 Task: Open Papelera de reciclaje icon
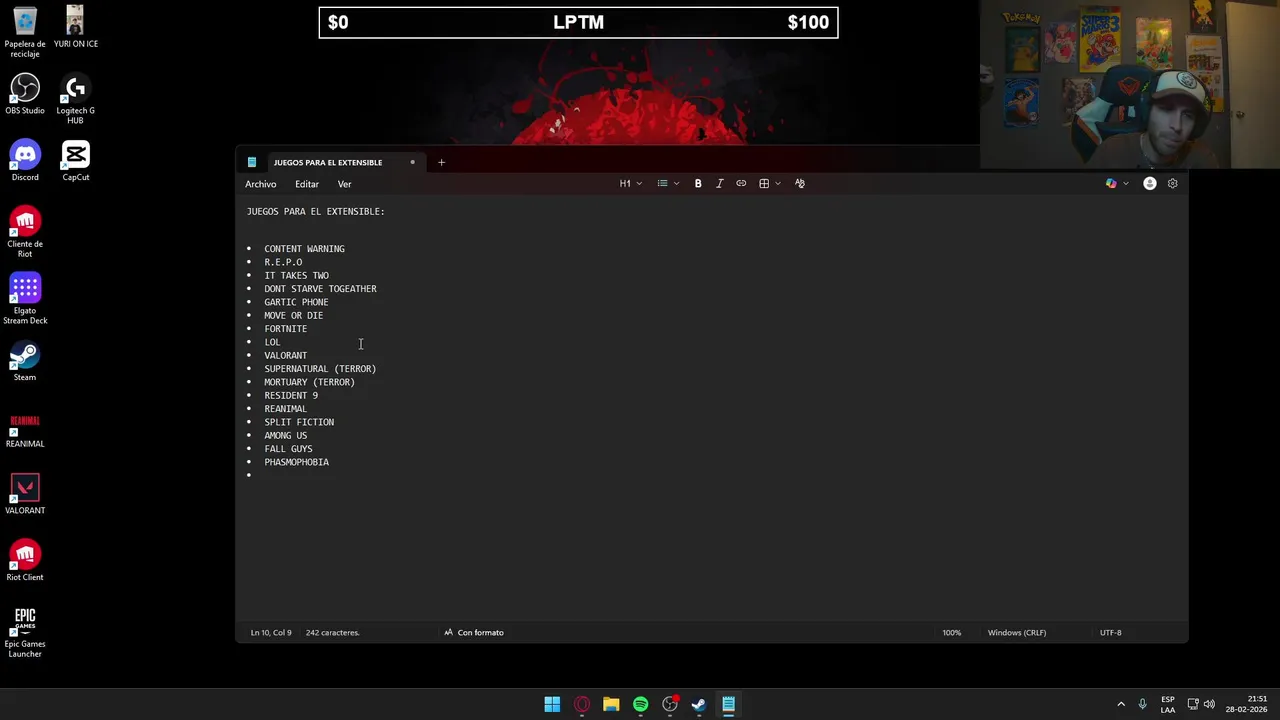click(25, 32)
